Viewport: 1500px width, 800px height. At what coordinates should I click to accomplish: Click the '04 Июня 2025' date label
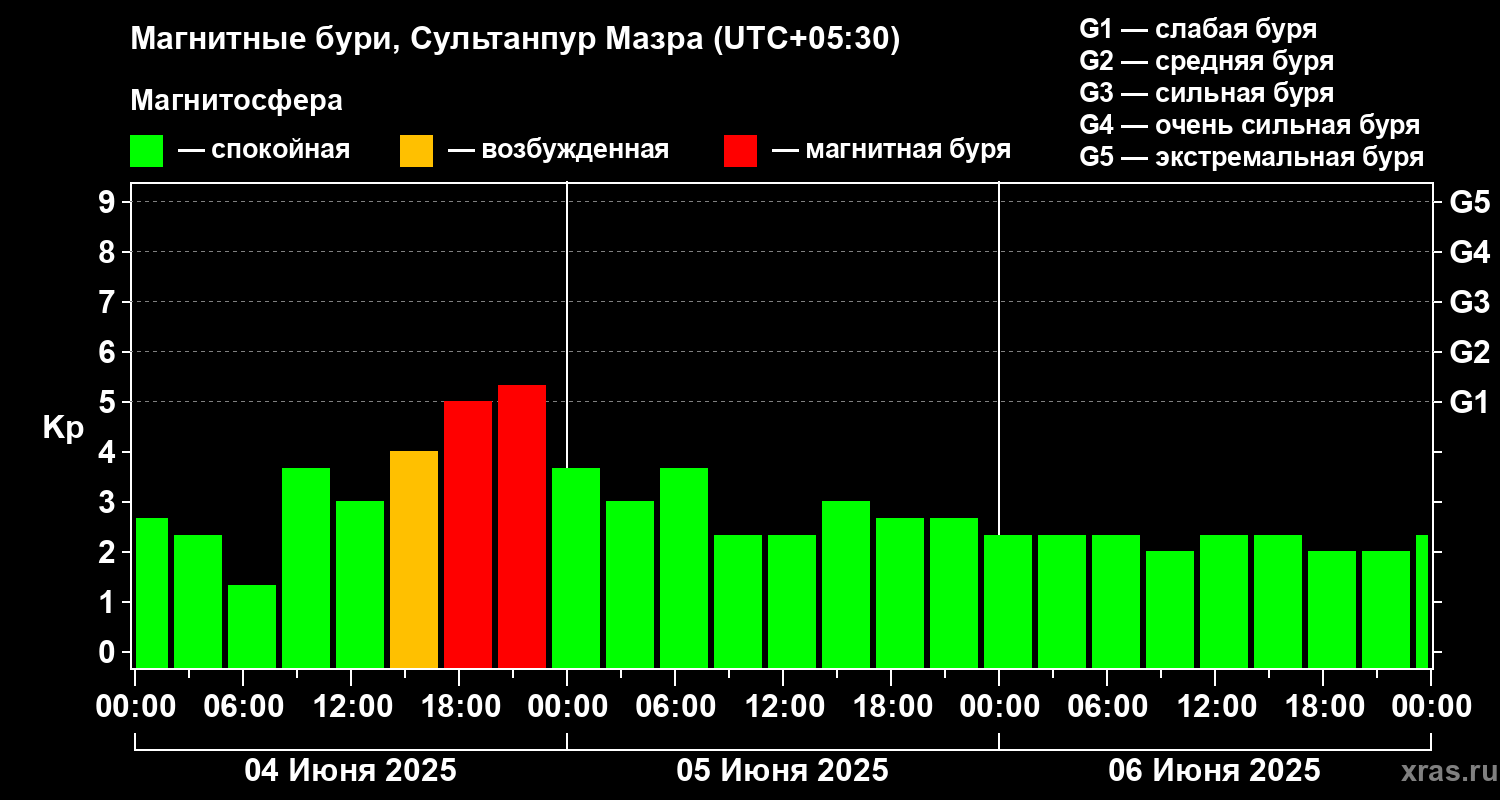(x=351, y=771)
